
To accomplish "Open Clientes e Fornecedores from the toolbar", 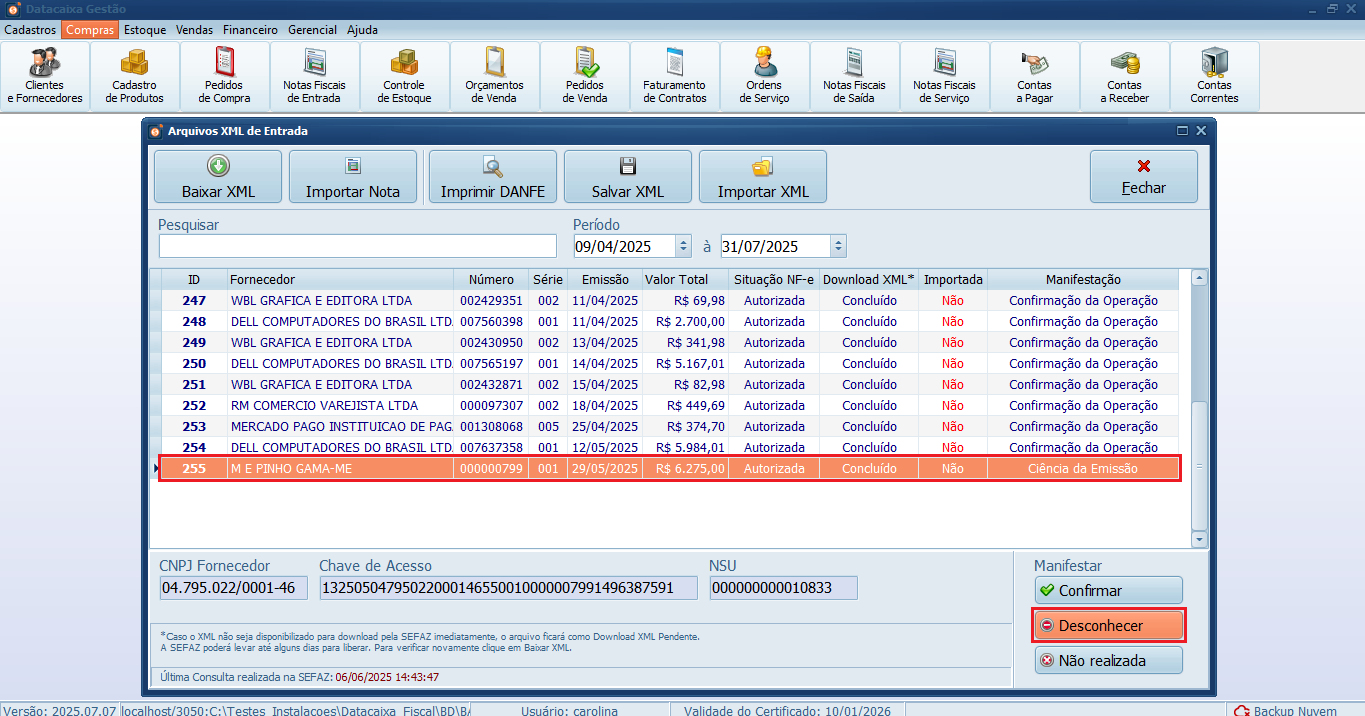I will tap(45, 76).
